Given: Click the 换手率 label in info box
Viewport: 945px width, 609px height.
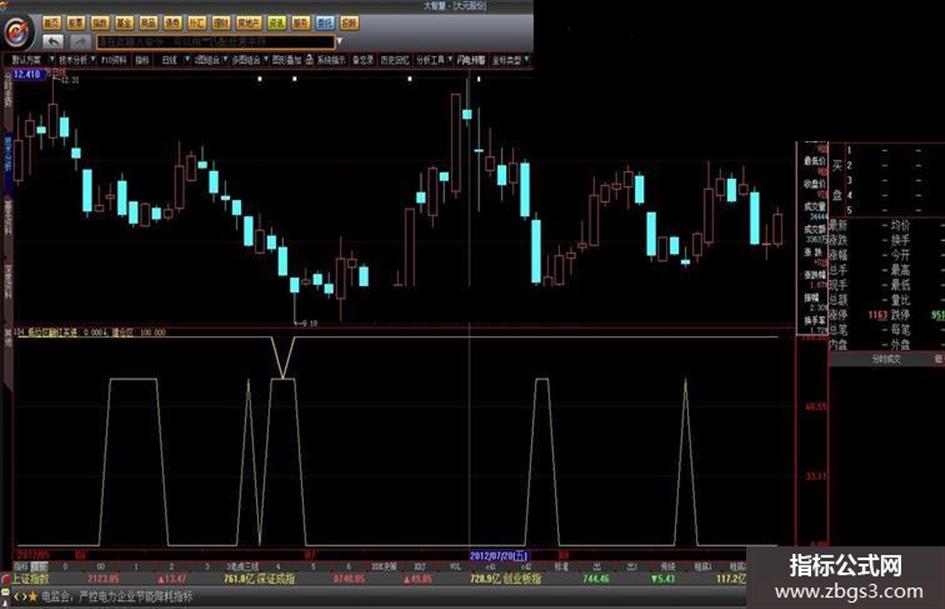Looking at the screenshot, I should pyautogui.click(x=814, y=321).
